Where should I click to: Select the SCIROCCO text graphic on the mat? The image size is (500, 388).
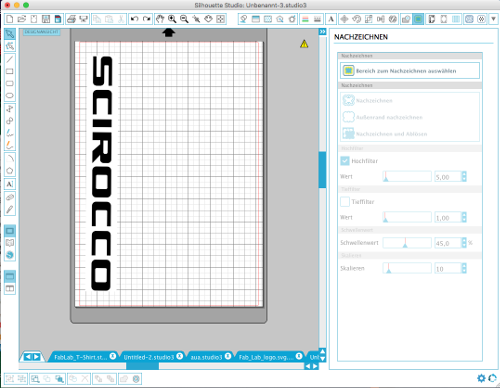click(x=102, y=173)
